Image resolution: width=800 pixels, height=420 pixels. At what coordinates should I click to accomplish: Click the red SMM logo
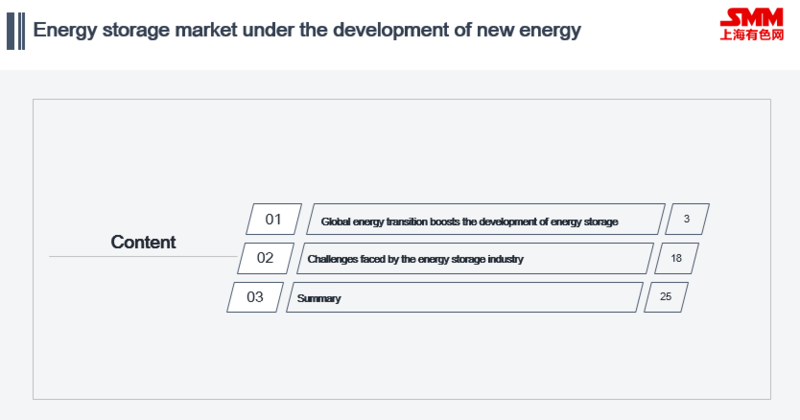[x=752, y=17]
